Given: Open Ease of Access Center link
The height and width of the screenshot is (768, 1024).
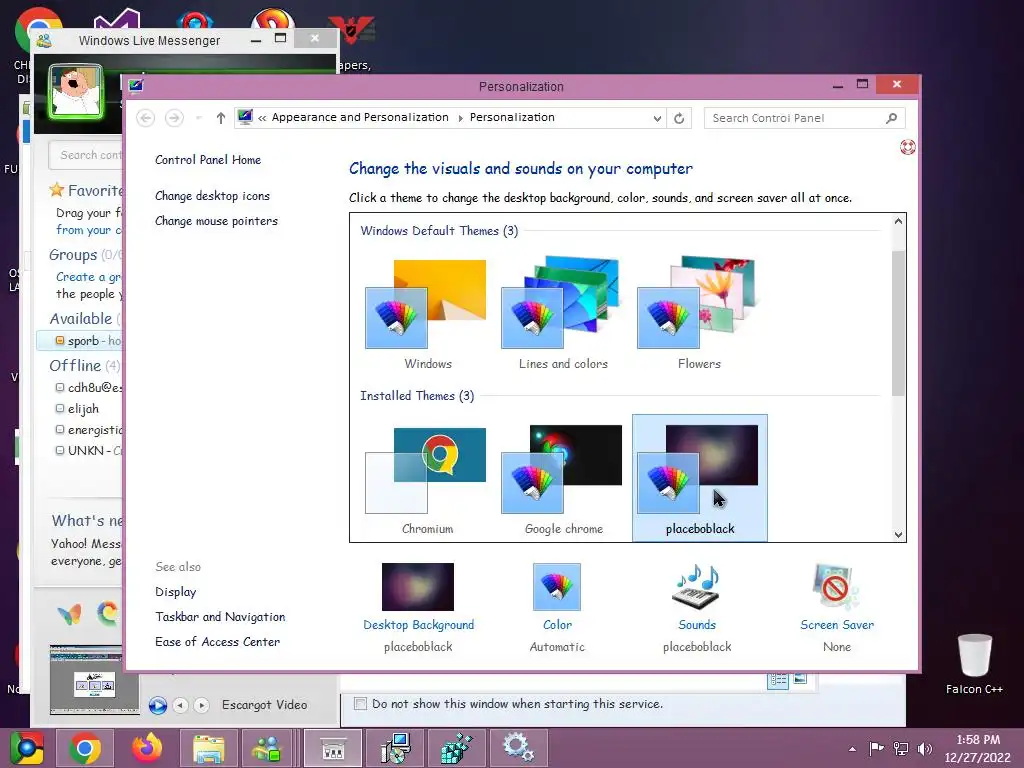Looking at the screenshot, I should (x=217, y=642).
